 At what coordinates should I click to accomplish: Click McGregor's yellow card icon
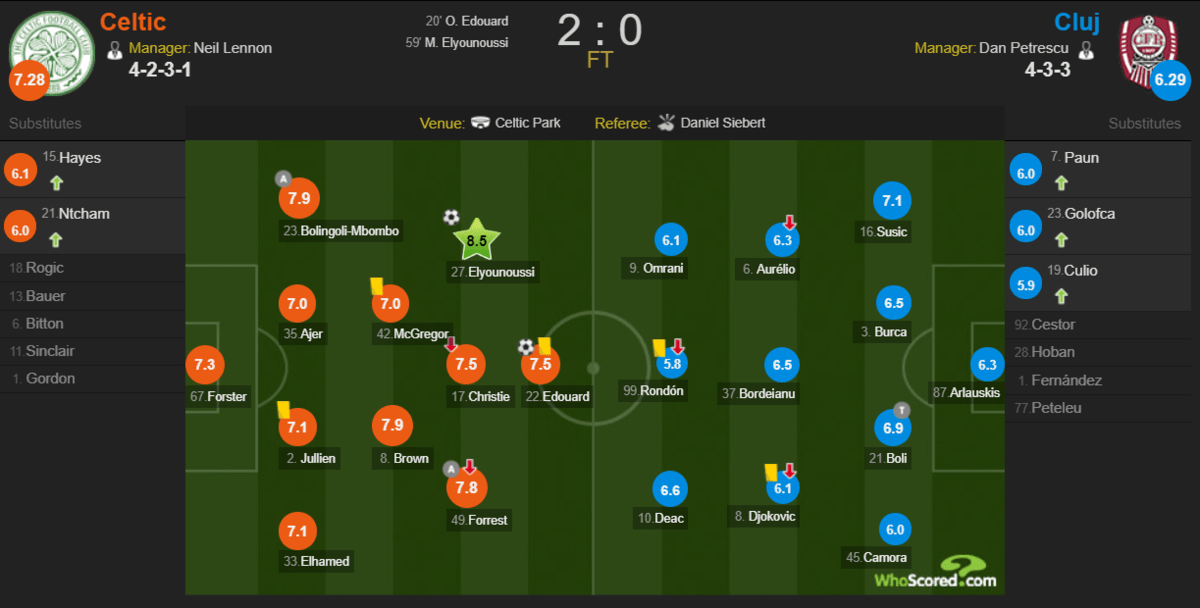[x=377, y=286]
